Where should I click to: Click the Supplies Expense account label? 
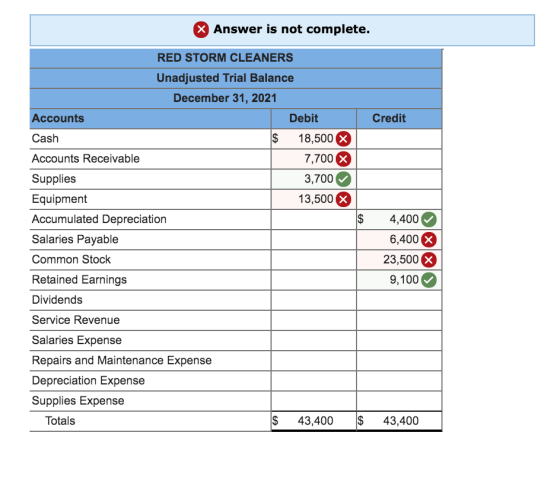(x=78, y=401)
